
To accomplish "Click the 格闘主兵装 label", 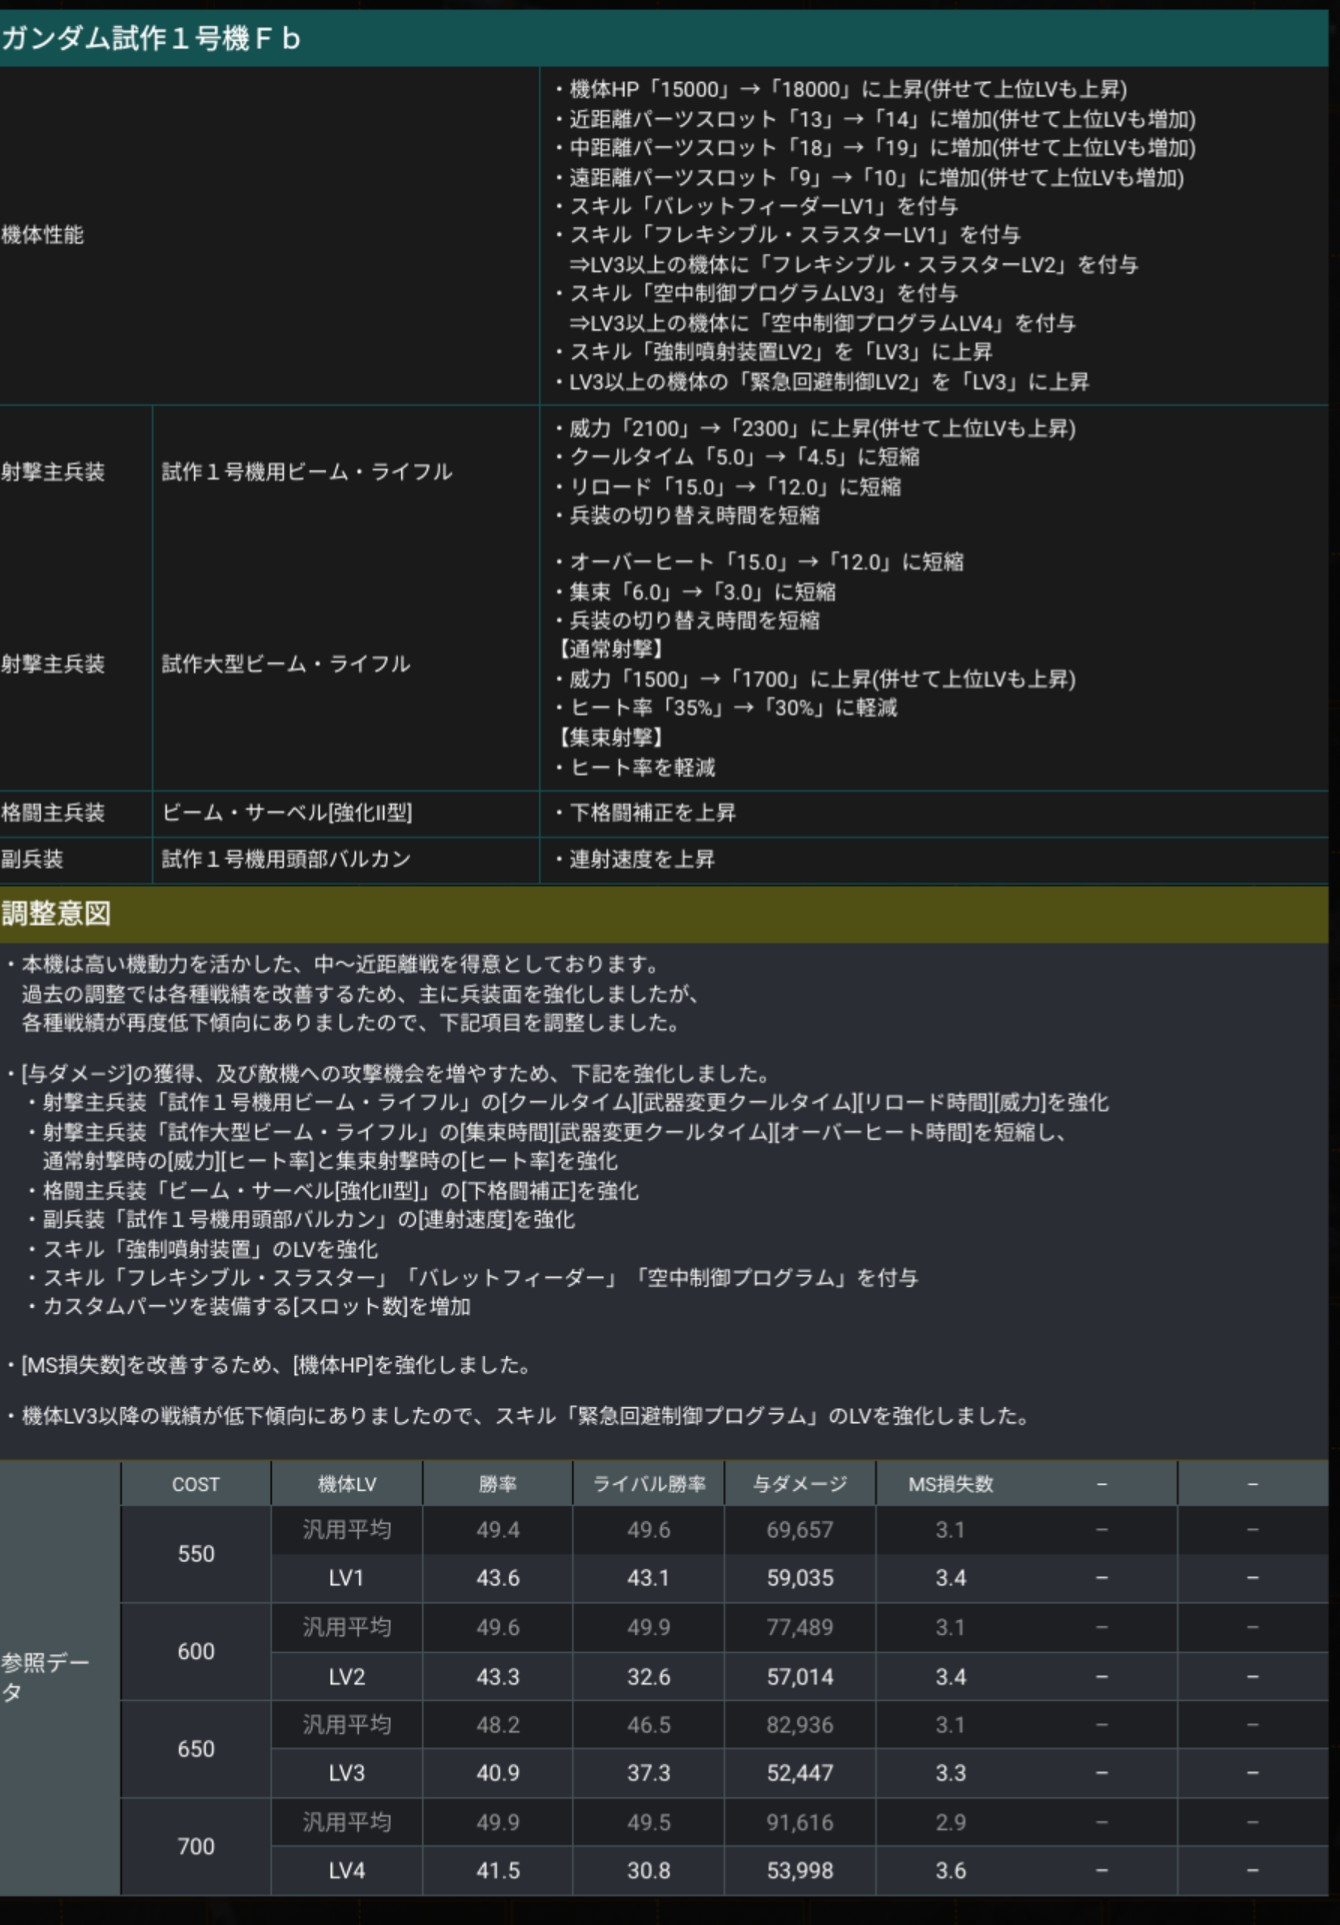I will pos(52,813).
